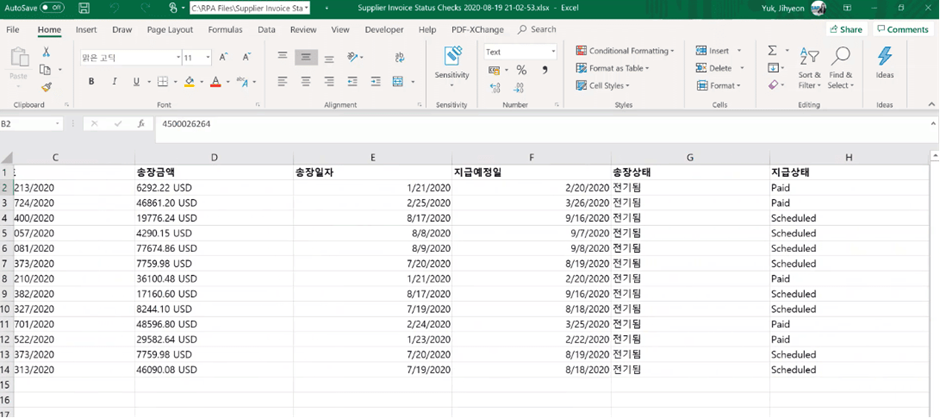Select the 지급상태 header cell
The height and width of the screenshot is (418, 940).
point(849,173)
